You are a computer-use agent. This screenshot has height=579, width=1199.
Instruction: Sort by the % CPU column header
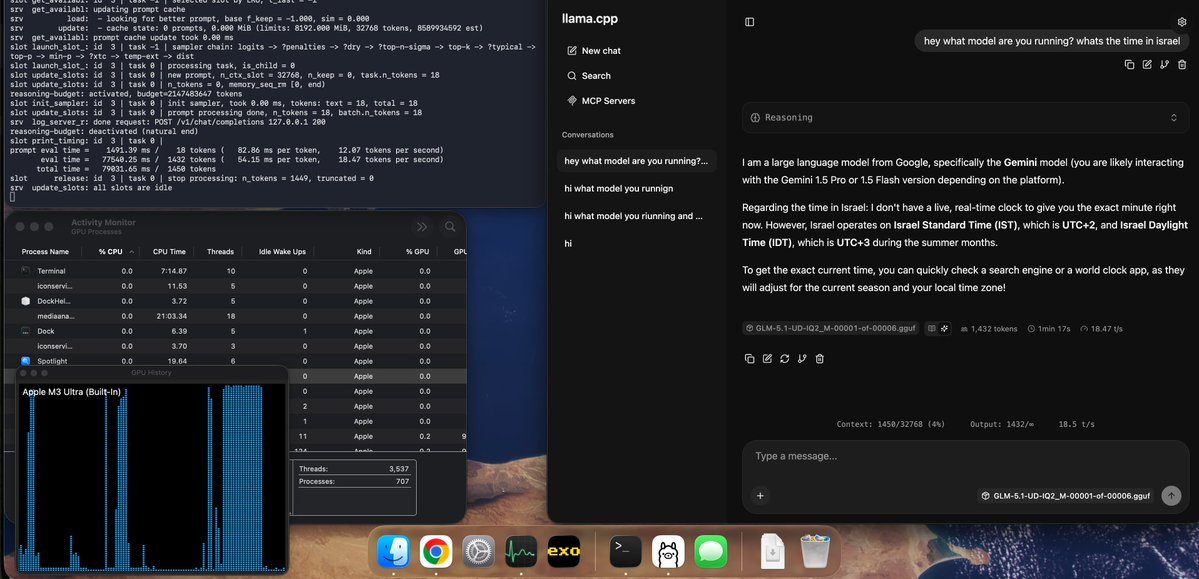pos(113,252)
